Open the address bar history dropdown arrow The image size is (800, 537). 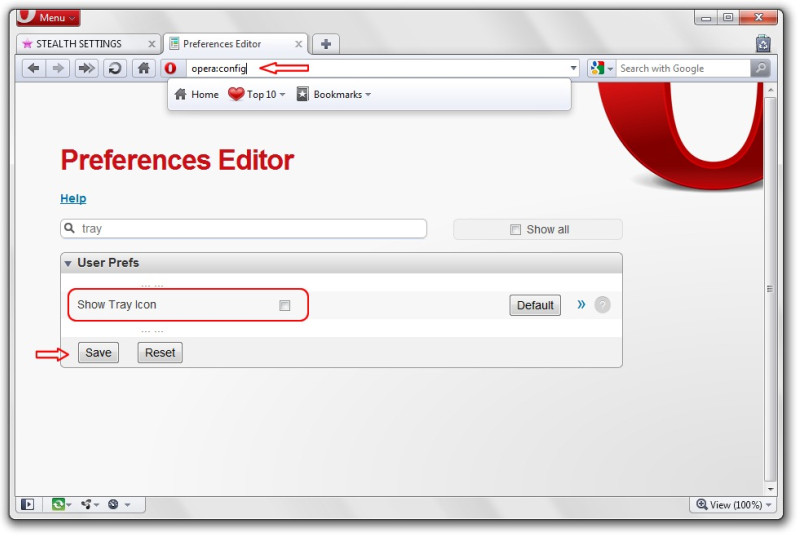pos(573,68)
